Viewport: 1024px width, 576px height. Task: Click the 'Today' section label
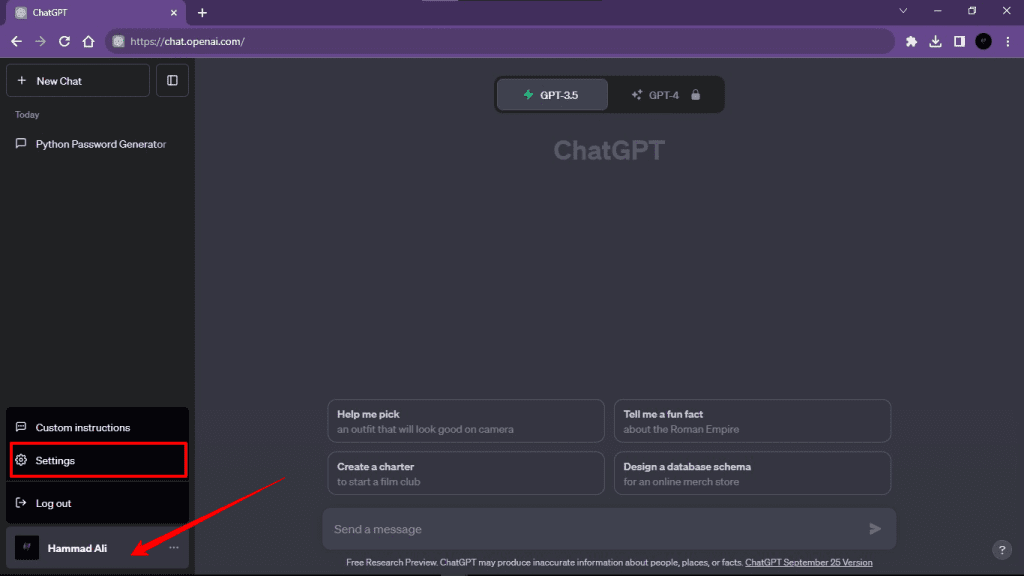(x=27, y=114)
